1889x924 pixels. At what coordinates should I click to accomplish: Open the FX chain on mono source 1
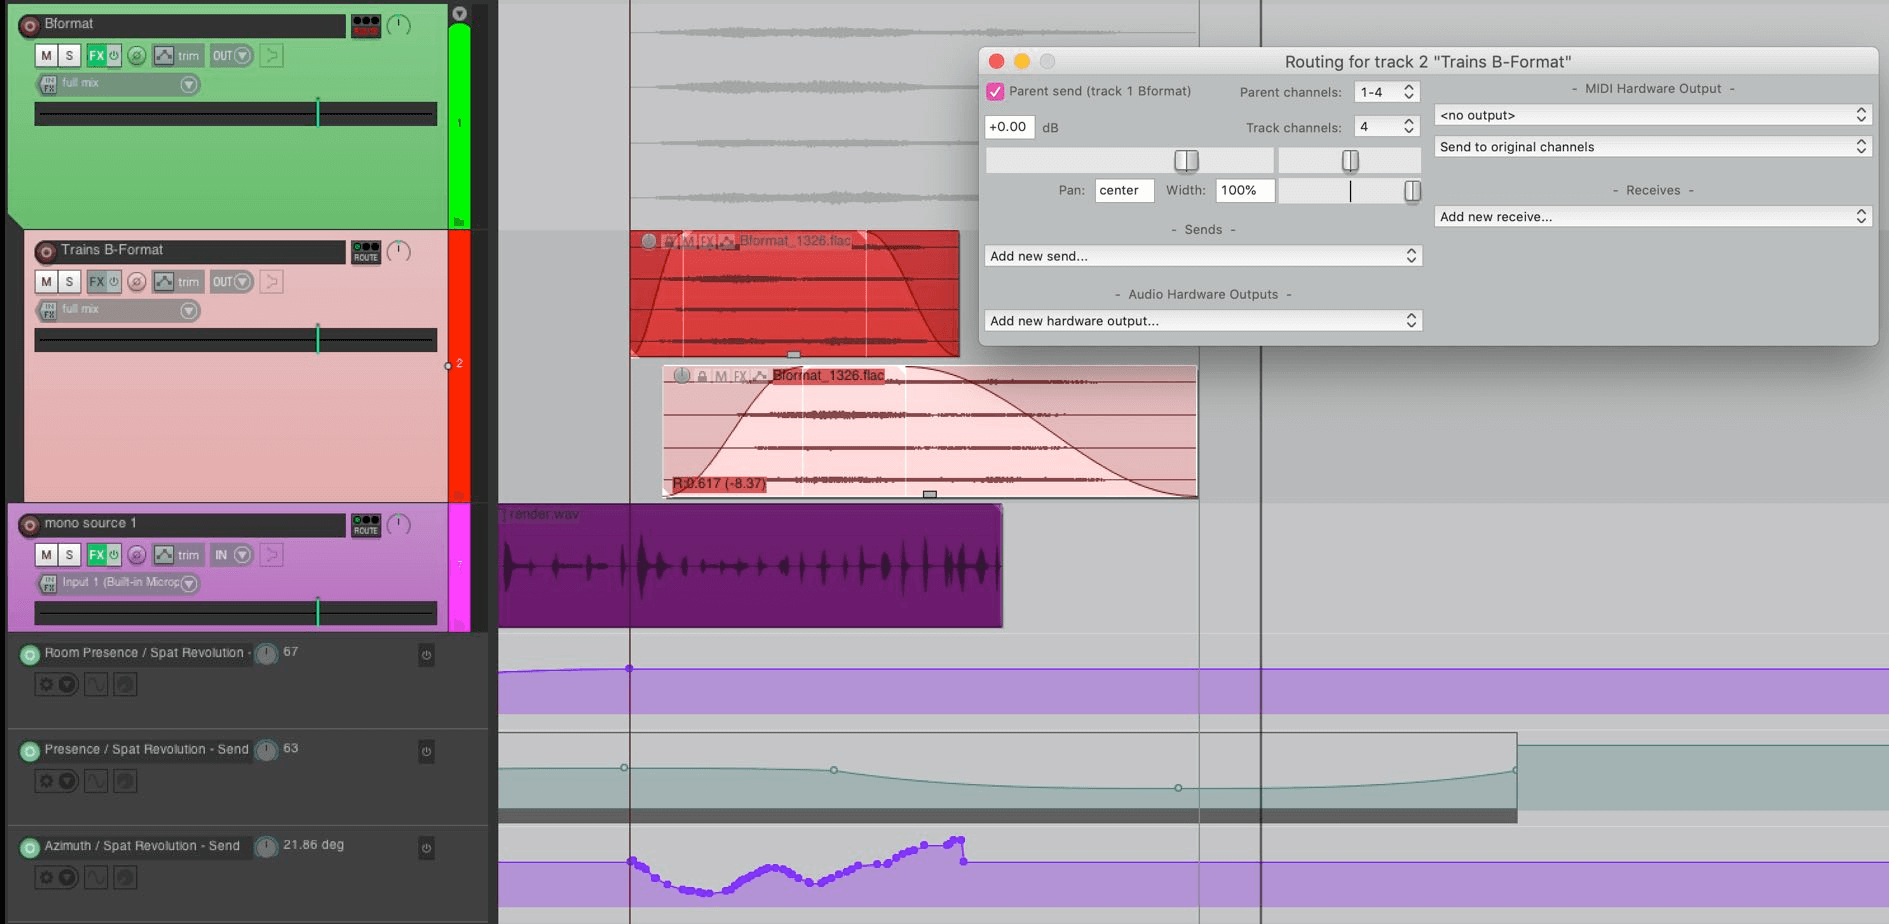coord(95,555)
